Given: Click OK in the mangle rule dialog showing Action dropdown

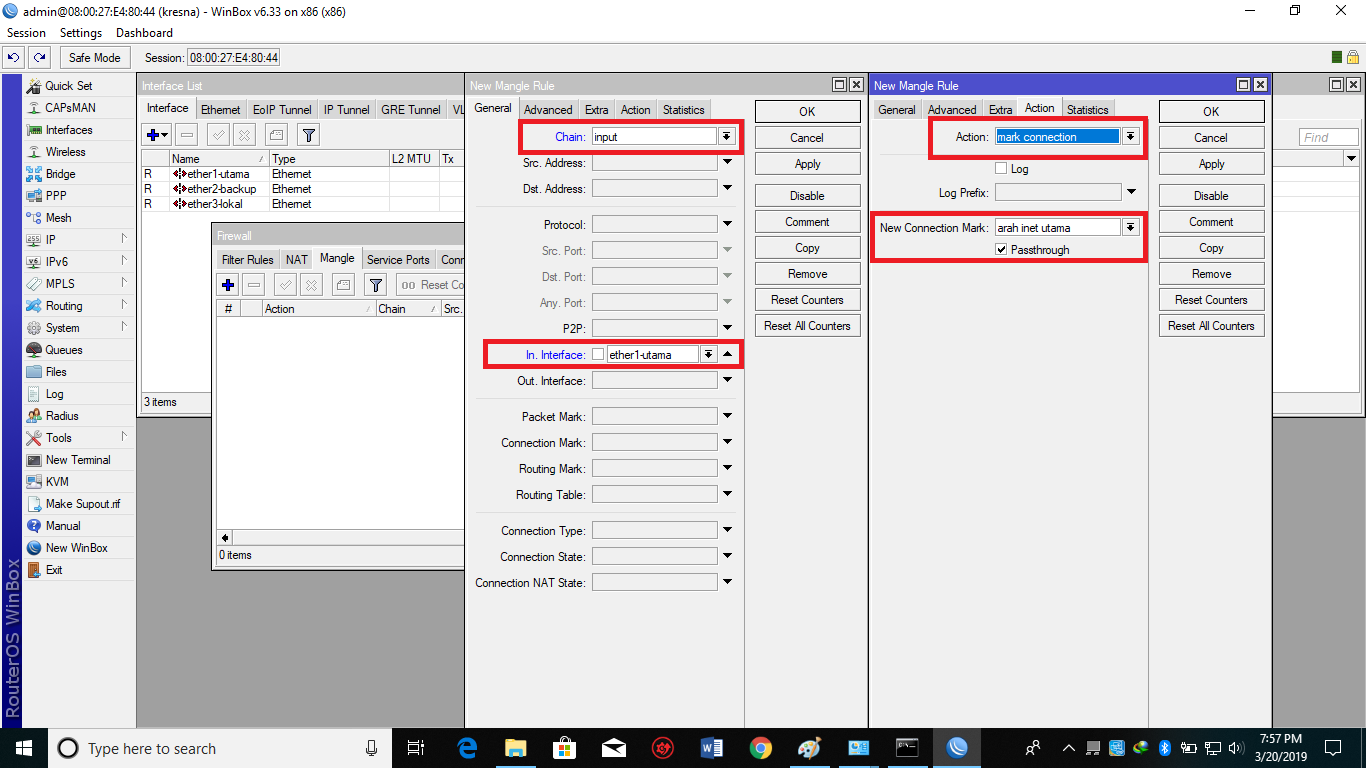Looking at the screenshot, I should click(x=1211, y=112).
